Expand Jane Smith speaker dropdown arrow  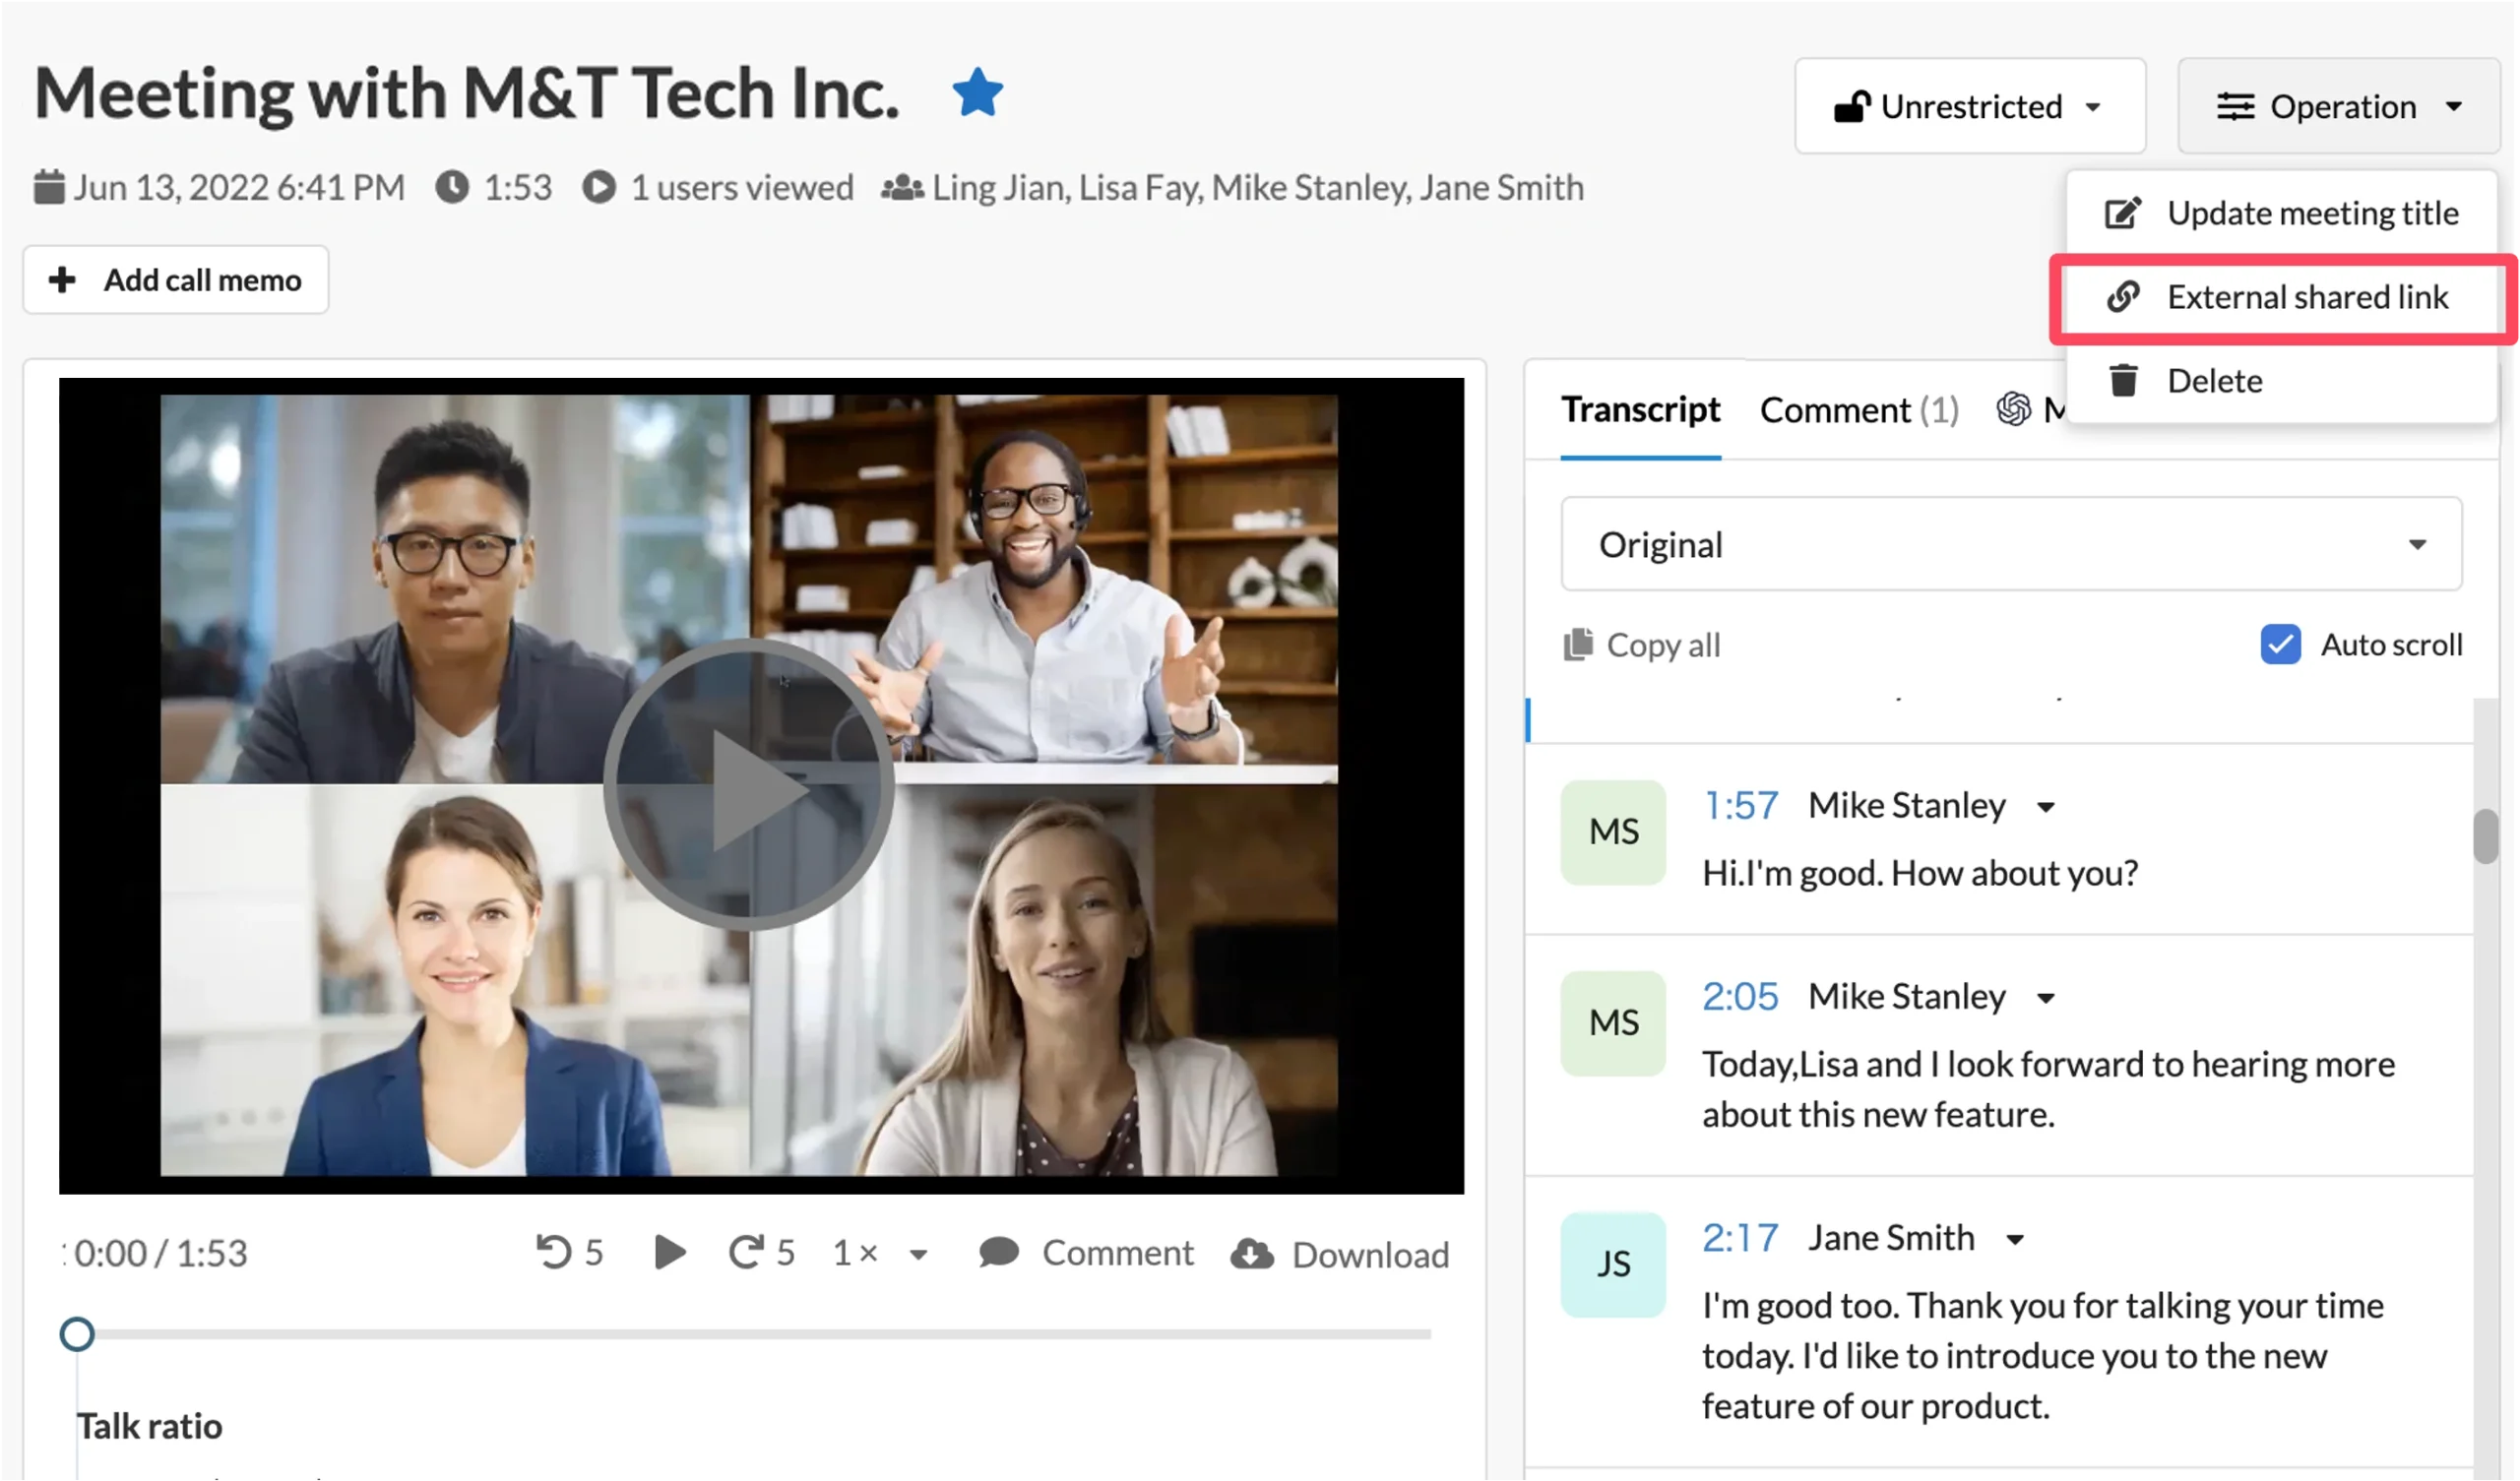pyautogui.click(x=2015, y=1240)
